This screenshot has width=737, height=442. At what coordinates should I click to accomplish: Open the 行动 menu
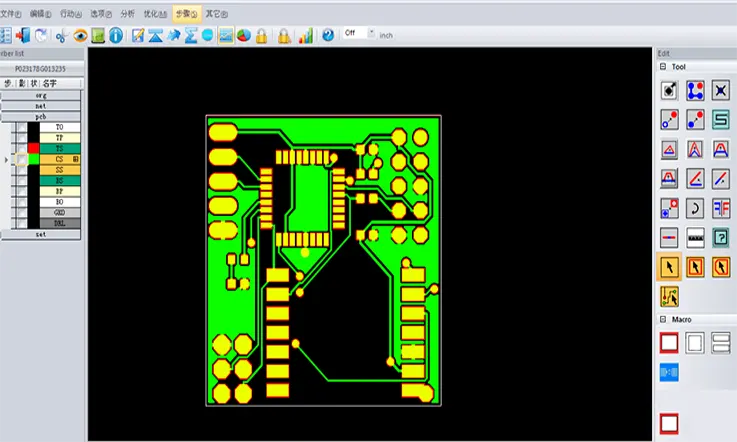71,14
